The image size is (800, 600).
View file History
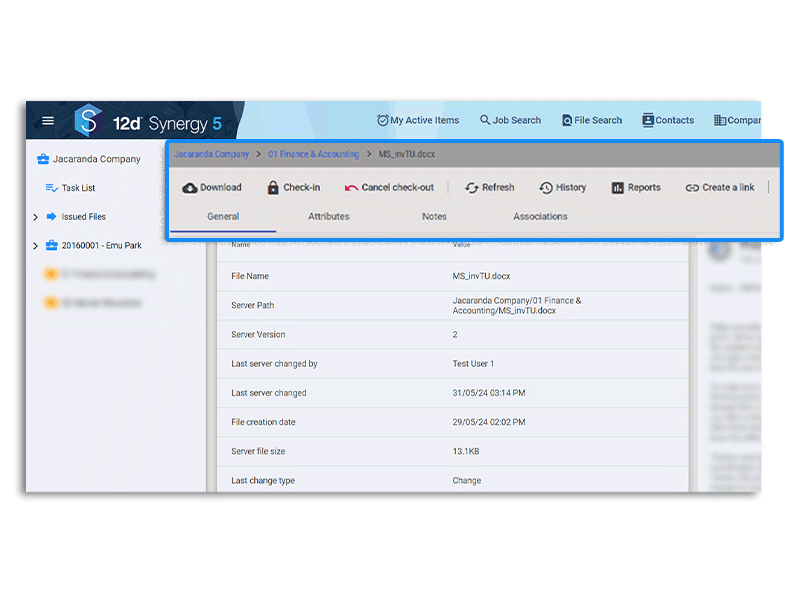(x=563, y=188)
